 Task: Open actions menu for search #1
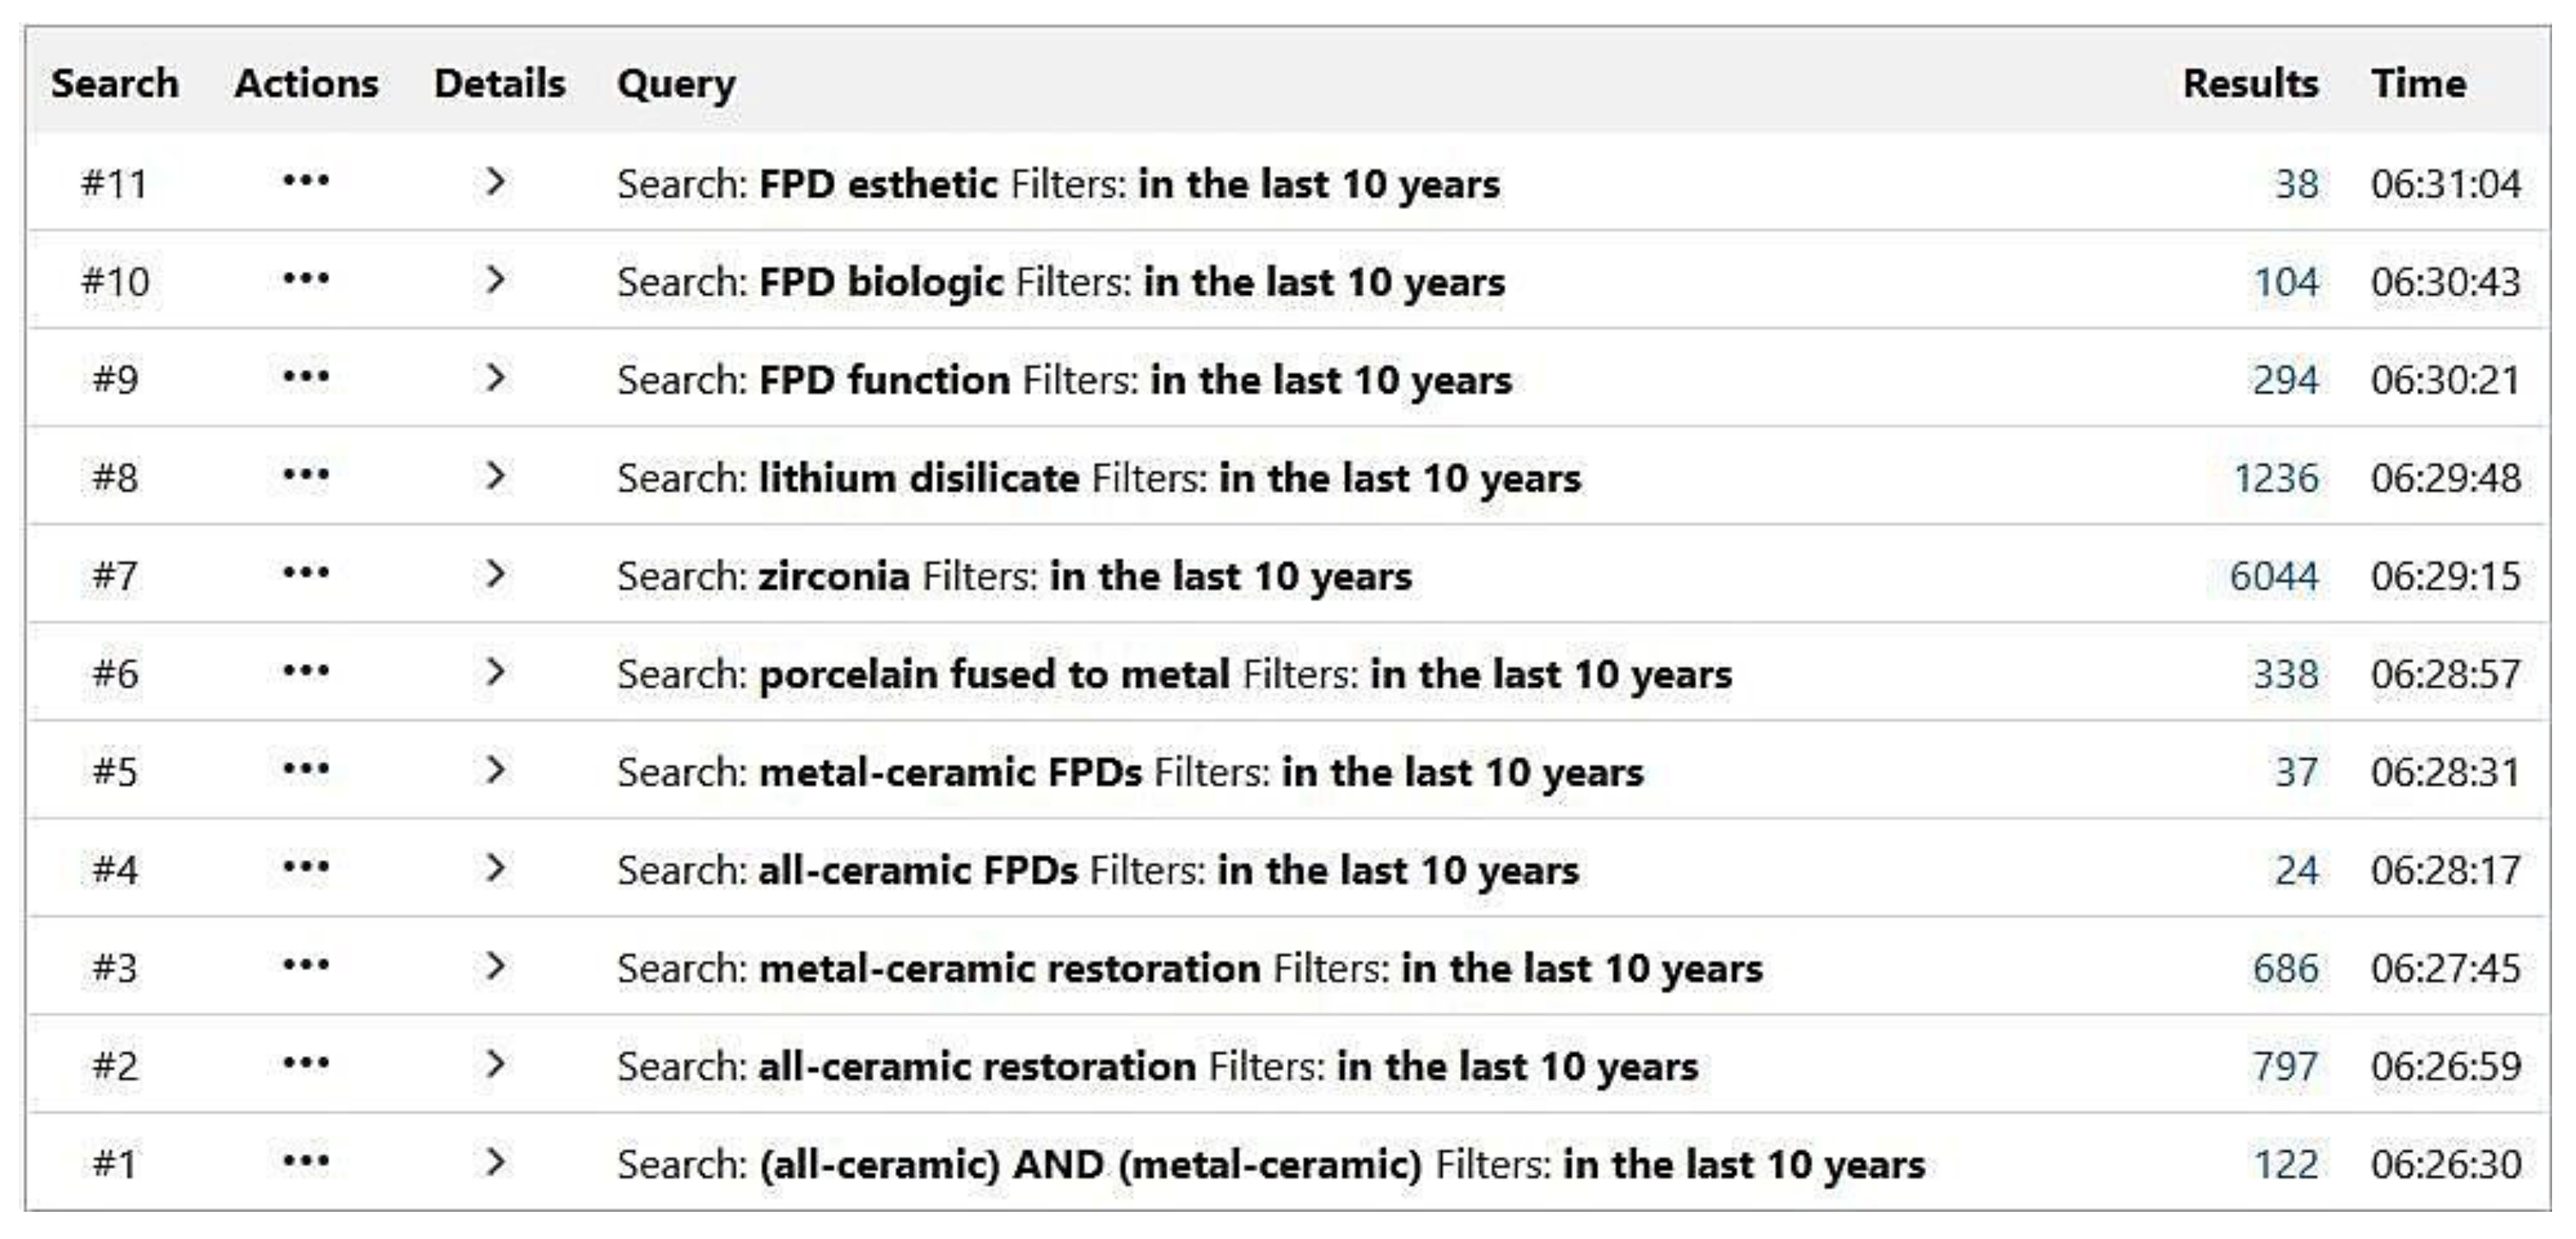coord(306,1161)
